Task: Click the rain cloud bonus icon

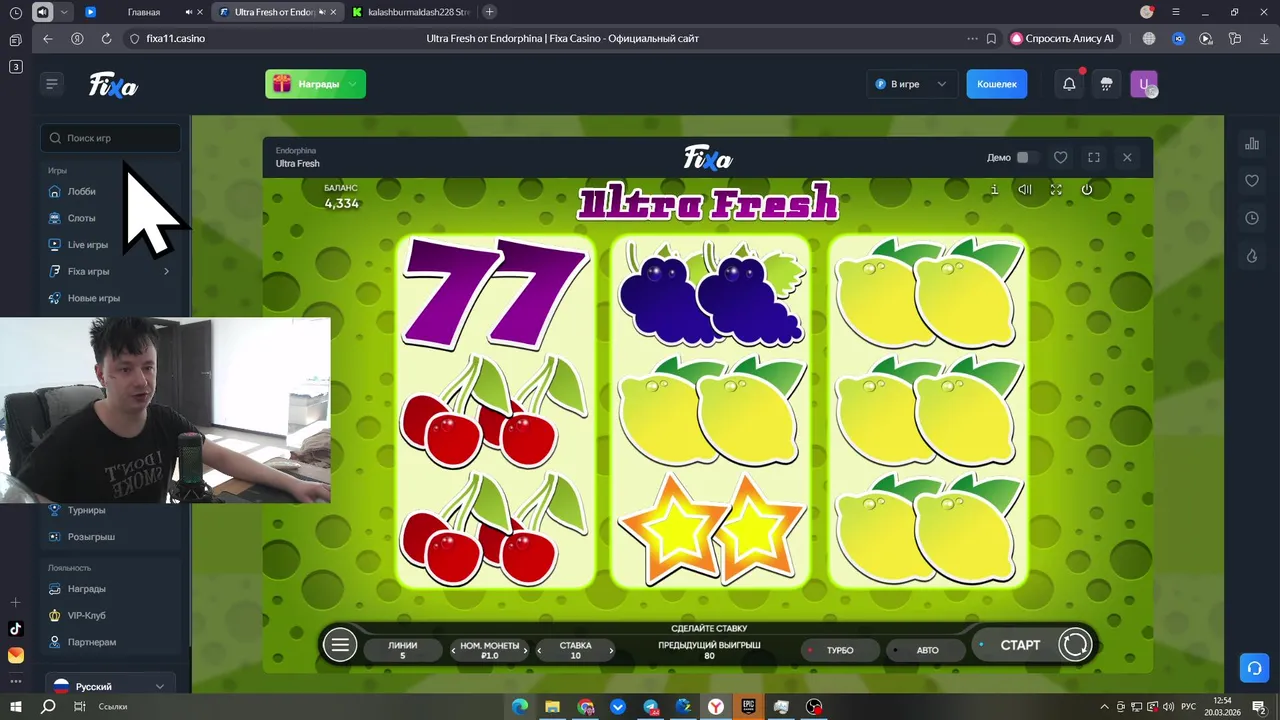Action: 1106,84
